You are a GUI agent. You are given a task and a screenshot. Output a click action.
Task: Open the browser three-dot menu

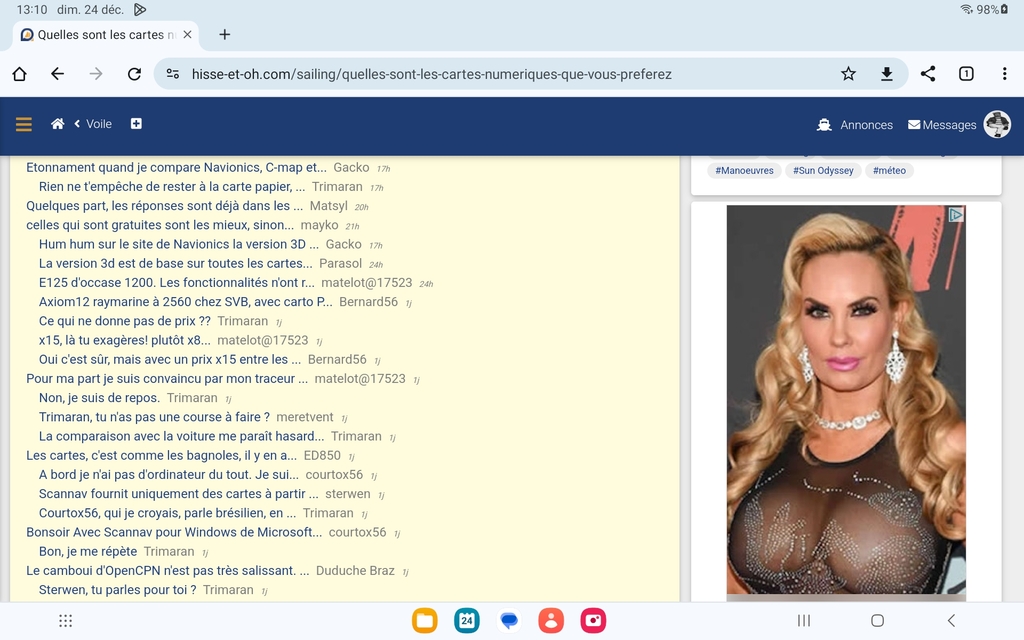click(x=1004, y=74)
